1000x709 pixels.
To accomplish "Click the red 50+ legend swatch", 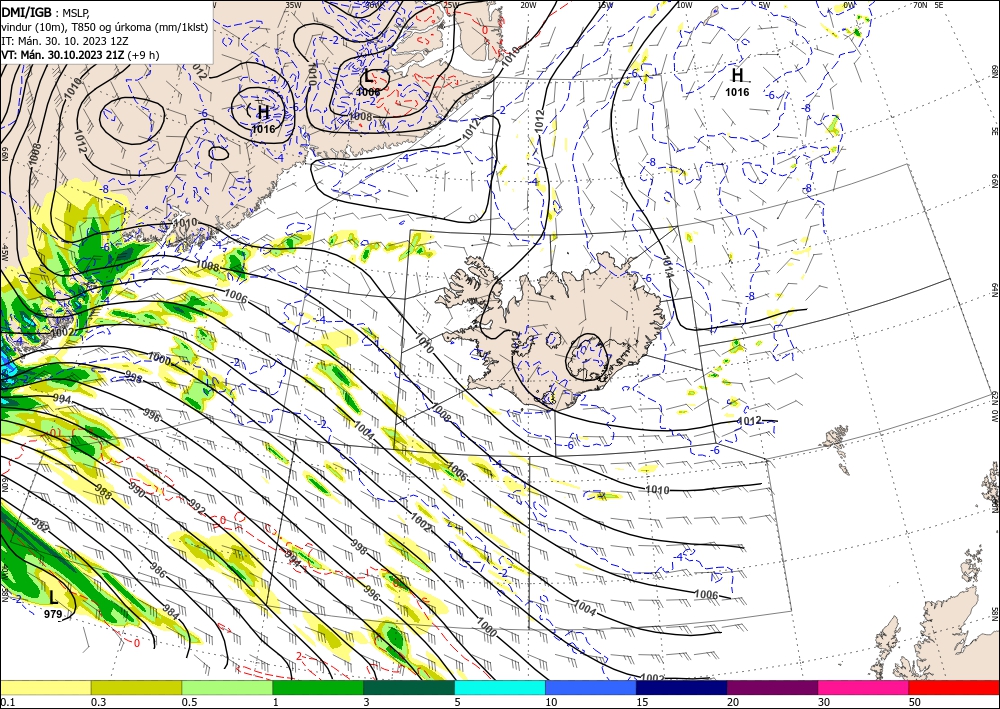I will [954, 687].
